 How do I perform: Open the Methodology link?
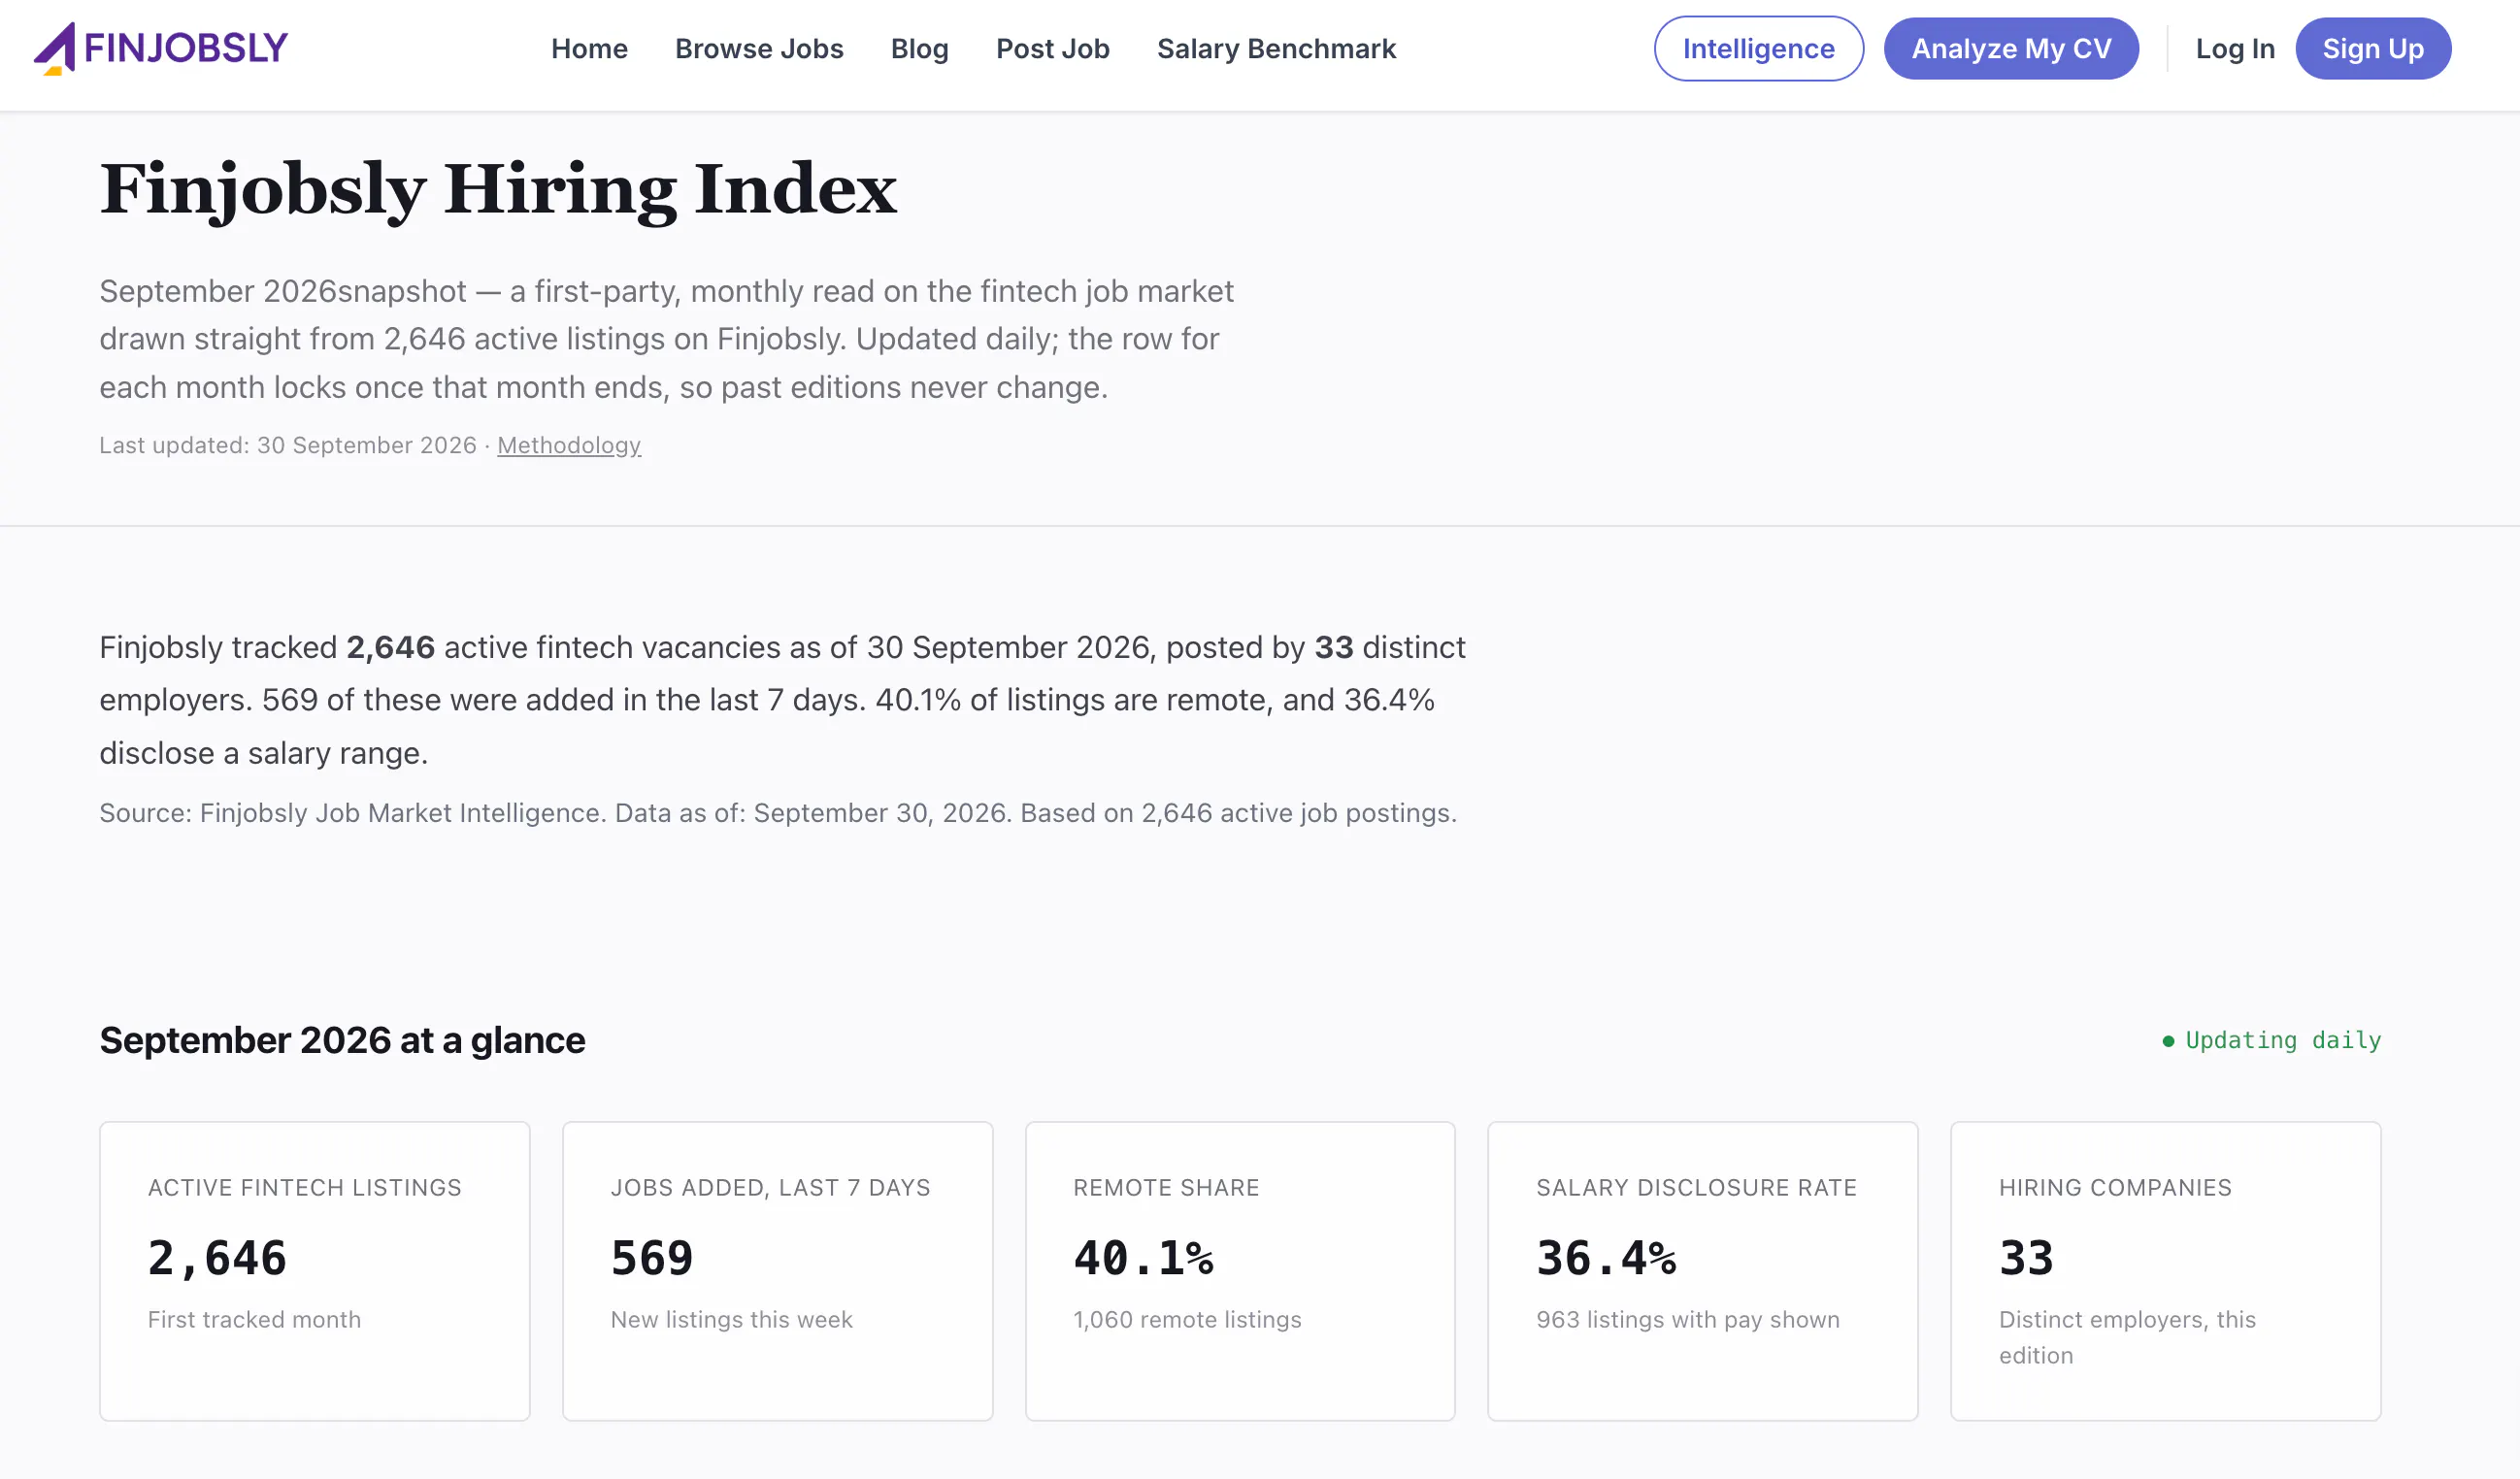point(569,445)
